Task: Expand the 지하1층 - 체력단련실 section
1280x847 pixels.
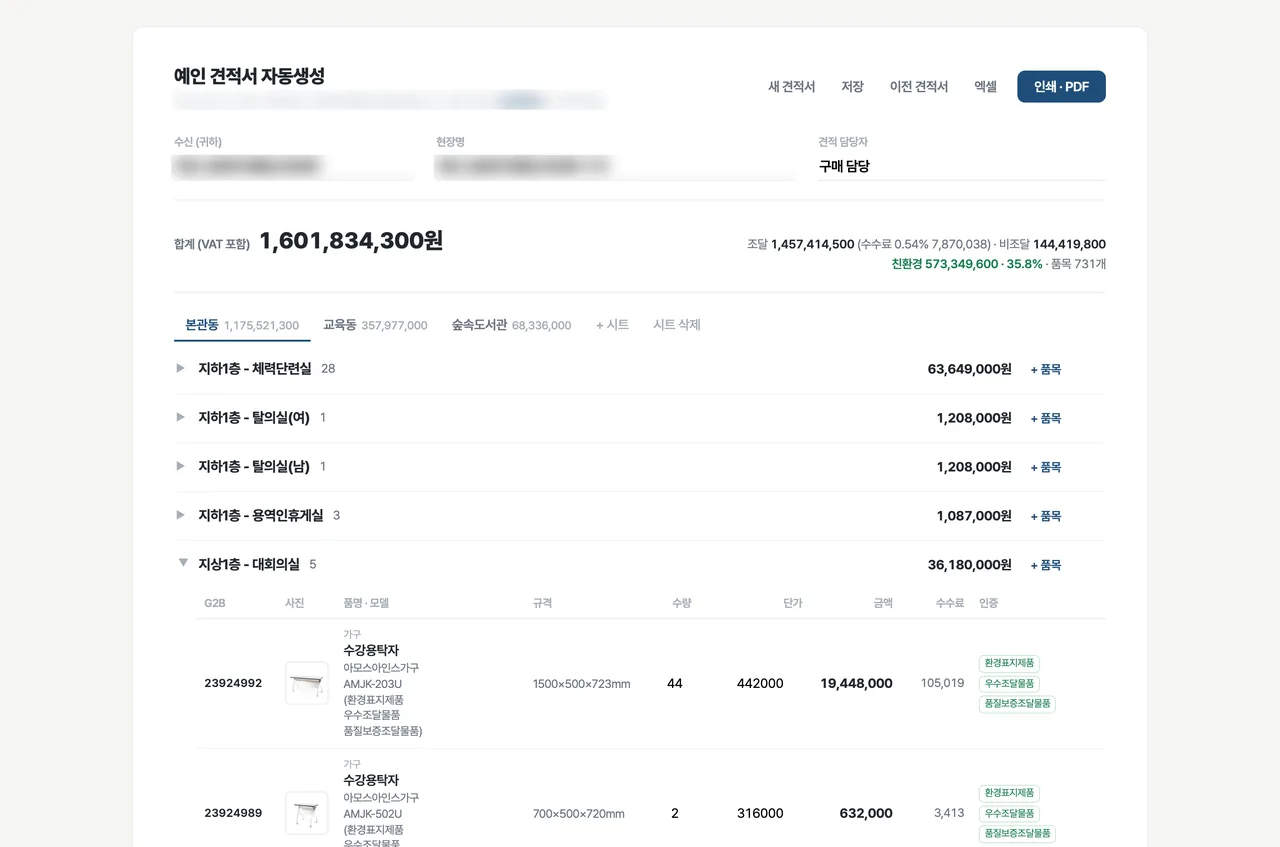Action: (x=181, y=368)
